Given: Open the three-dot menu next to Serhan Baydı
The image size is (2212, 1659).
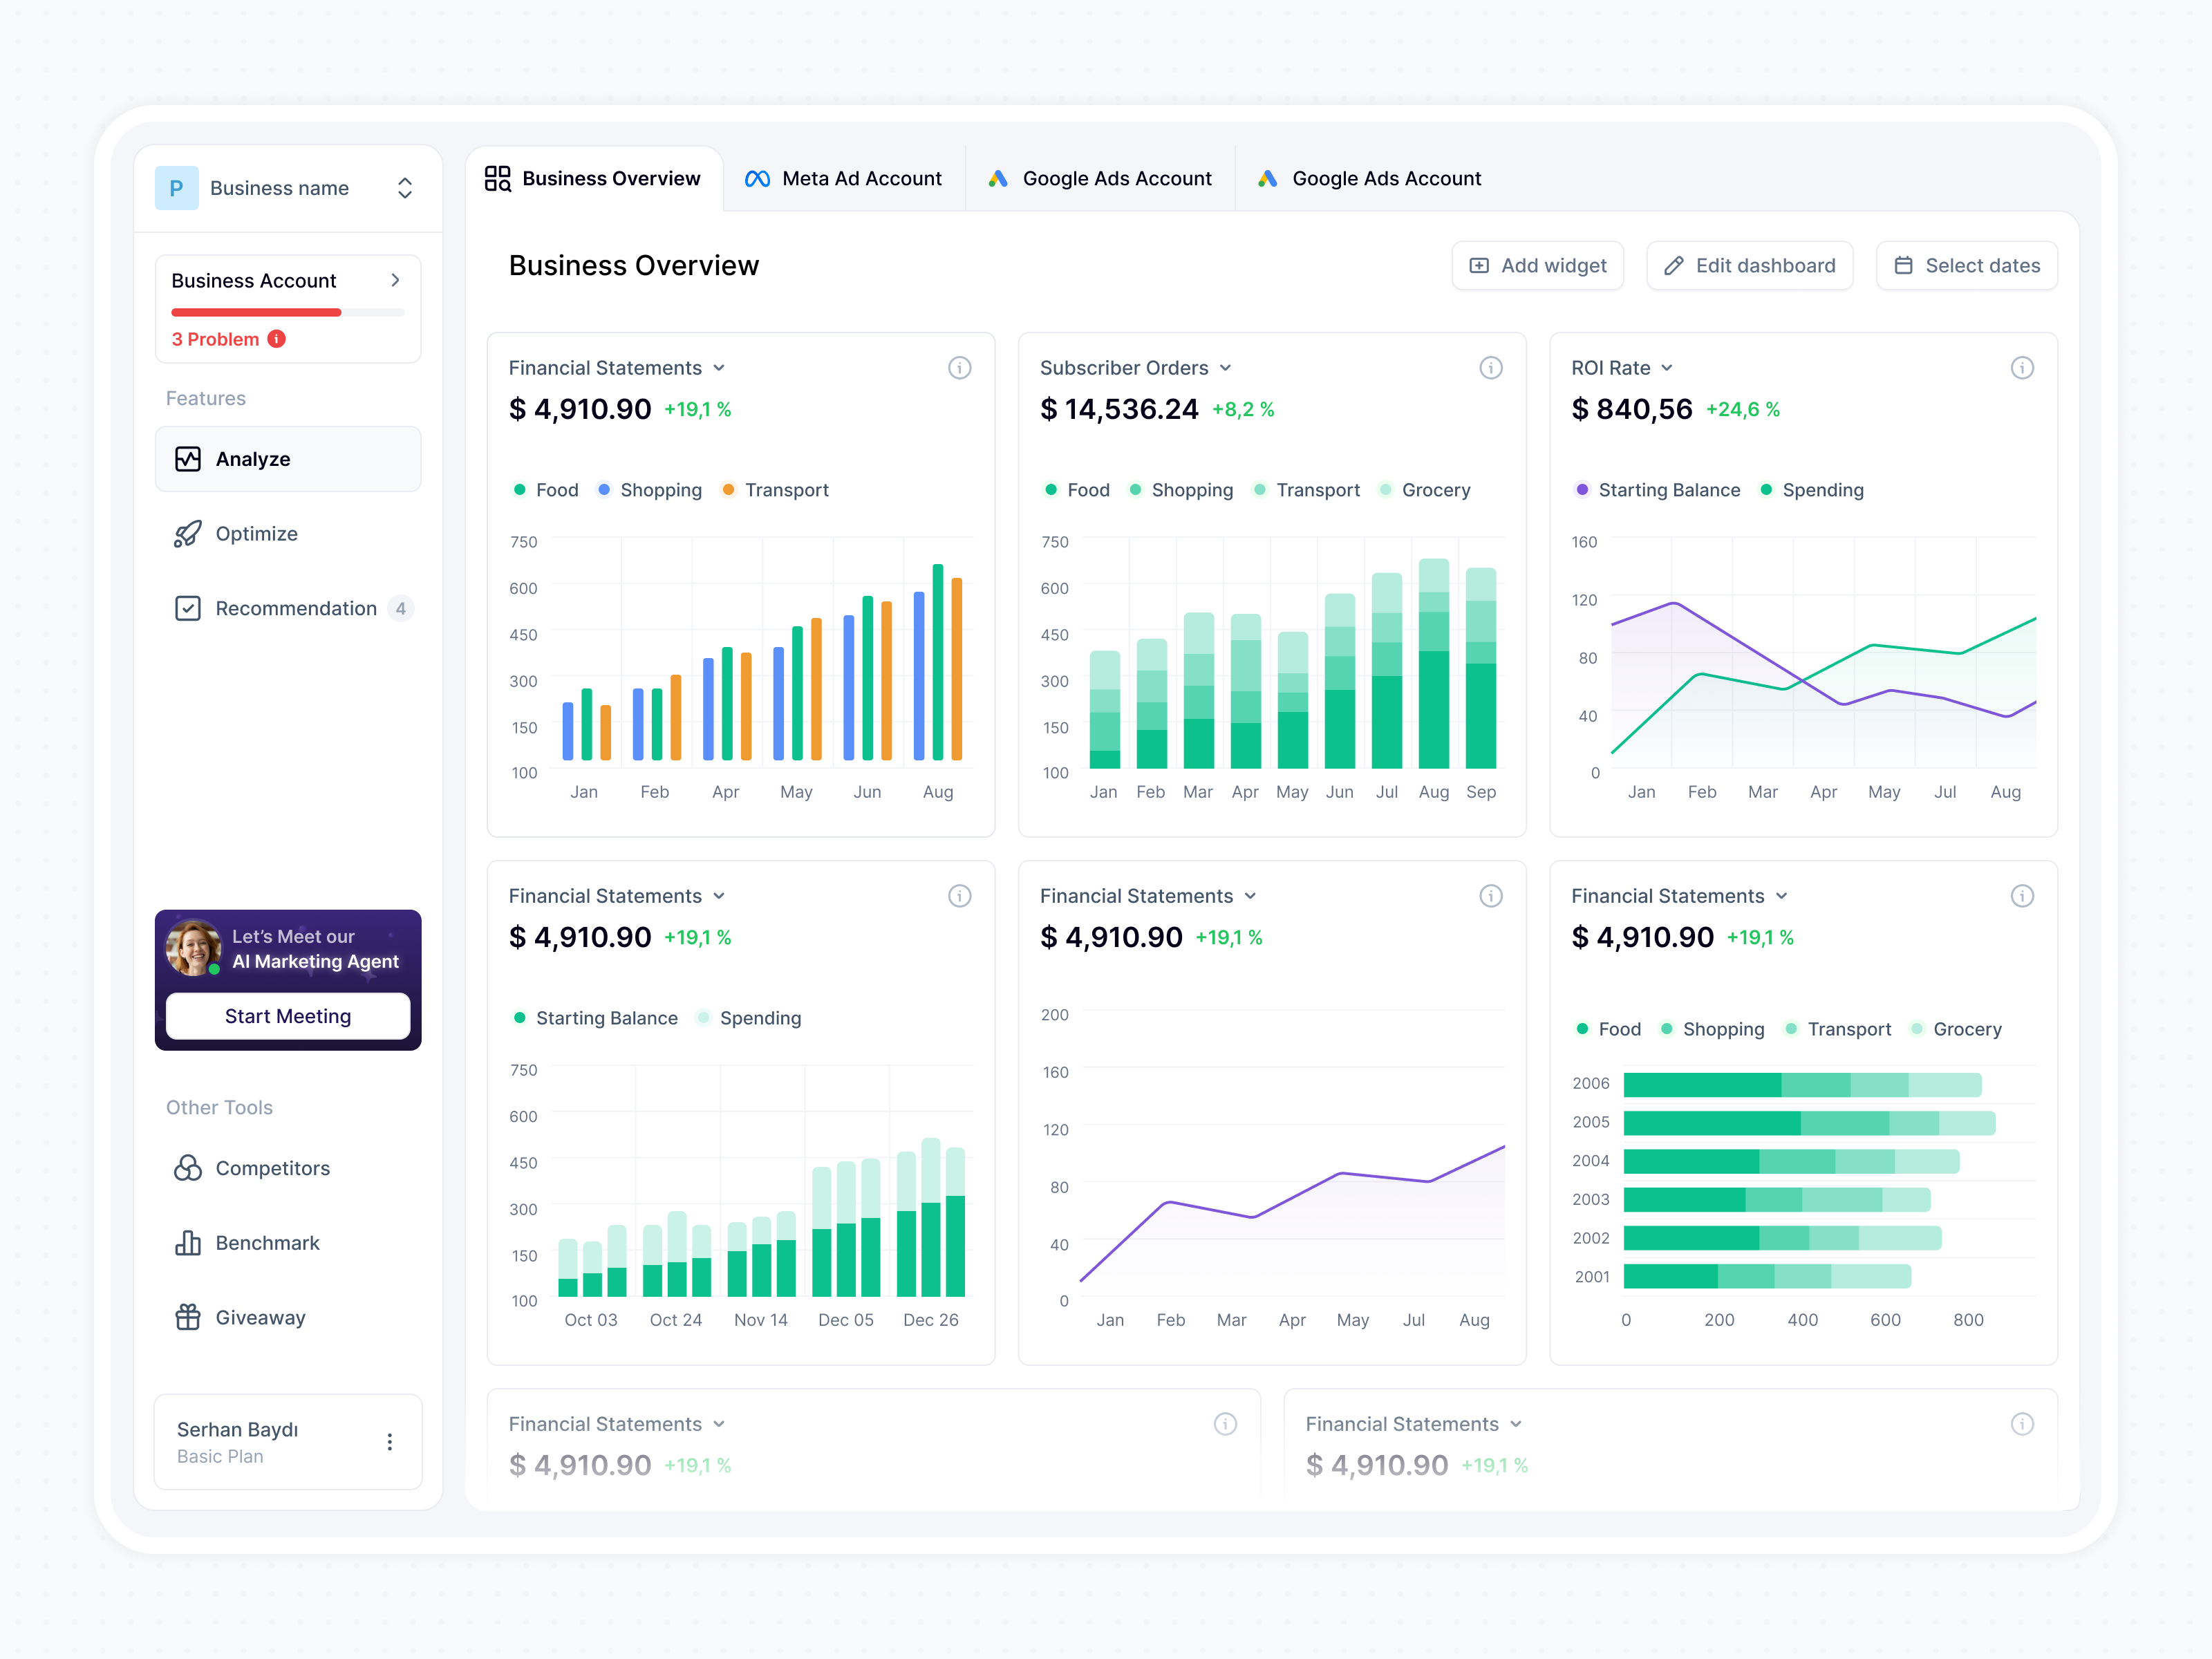Looking at the screenshot, I should pyautogui.click(x=390, y=1441).
